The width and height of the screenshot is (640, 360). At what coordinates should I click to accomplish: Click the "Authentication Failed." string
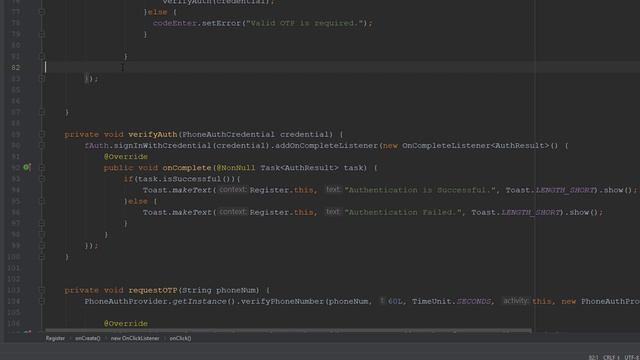[x=403, y=212]
